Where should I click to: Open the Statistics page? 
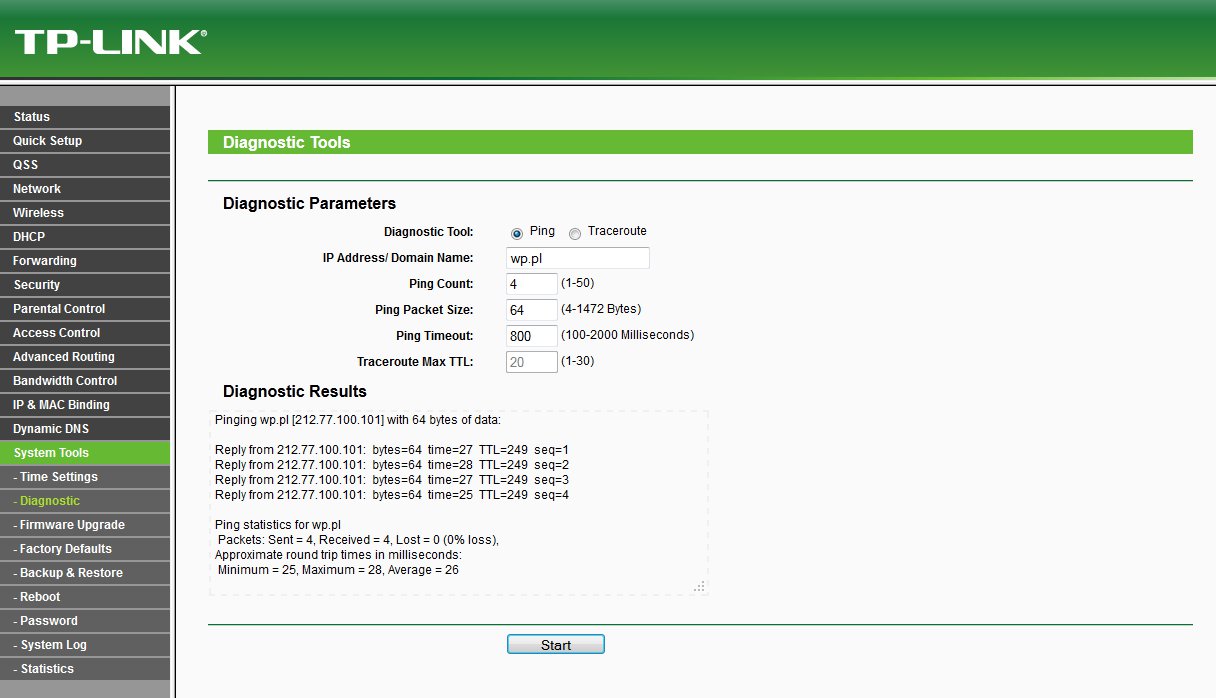coord(85,669)
